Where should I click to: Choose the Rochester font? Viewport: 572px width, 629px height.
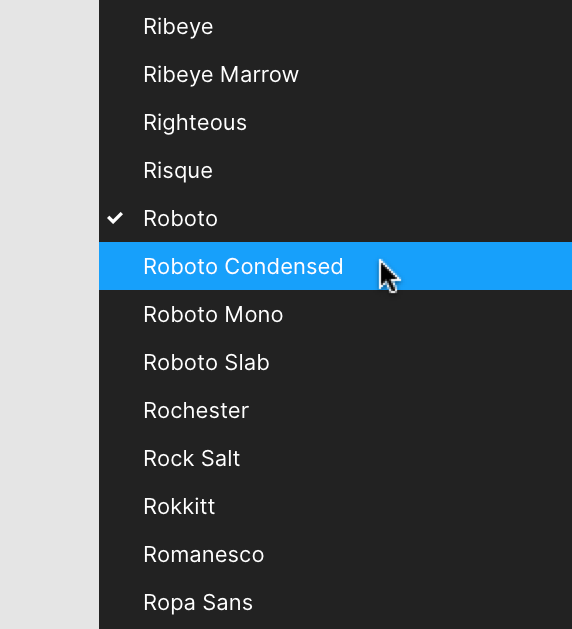[335, 410]
